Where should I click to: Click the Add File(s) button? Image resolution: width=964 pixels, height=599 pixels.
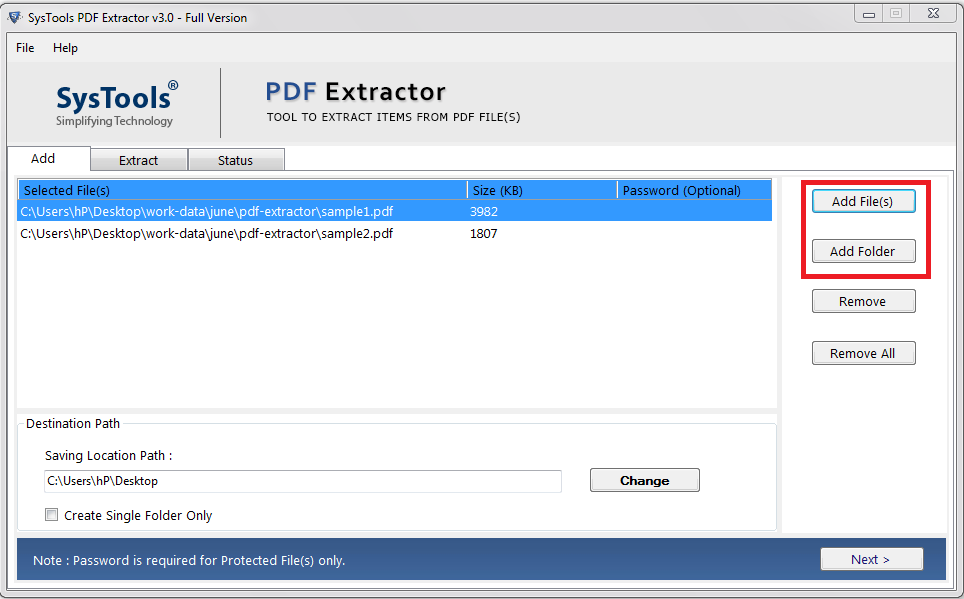(x=862, y=201)
